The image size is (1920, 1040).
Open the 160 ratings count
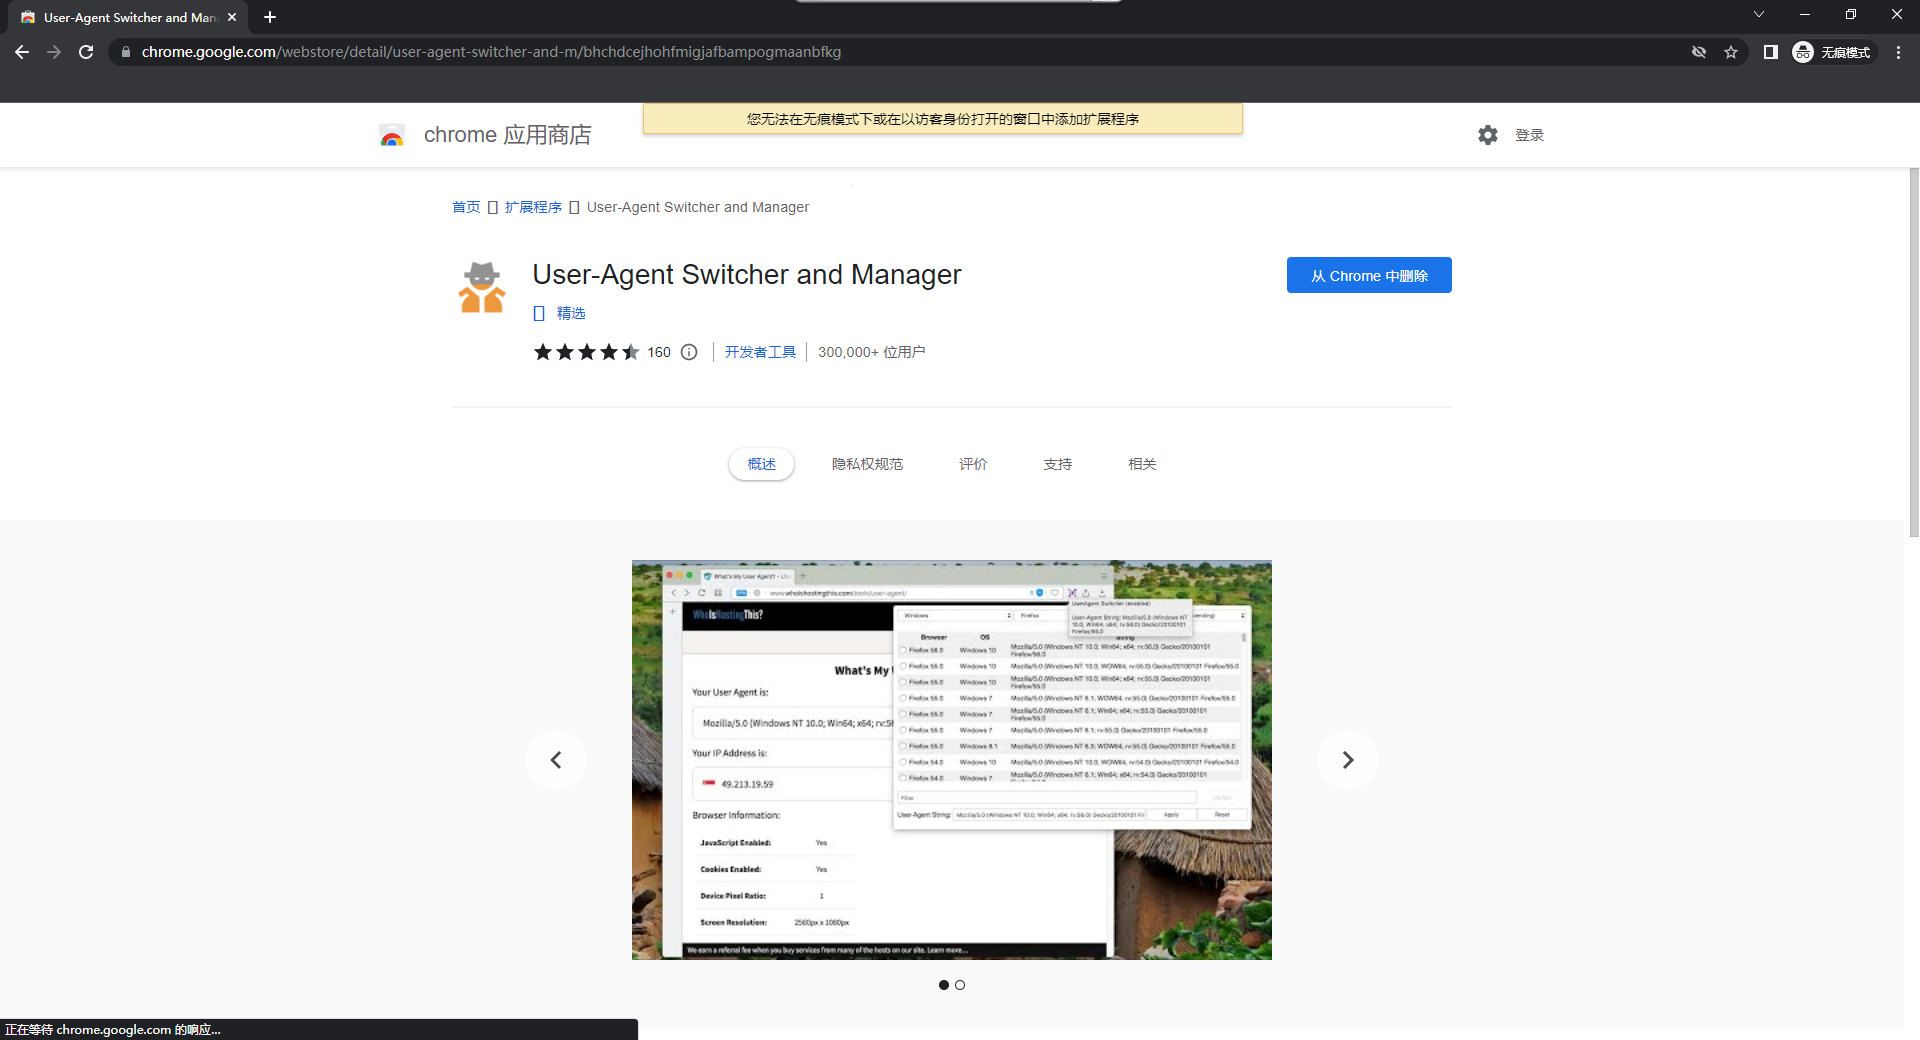click(659, 352)
